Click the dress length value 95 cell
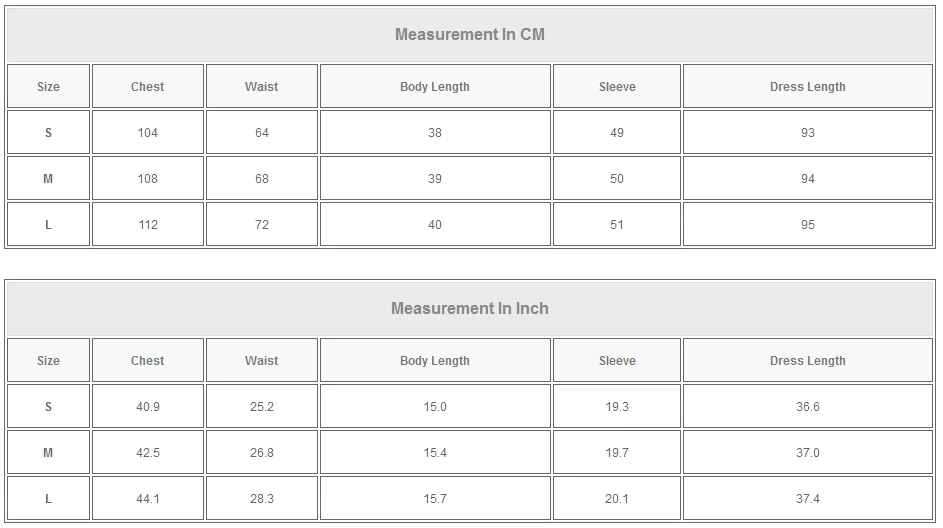943x528 pixels. click(808, 225)
